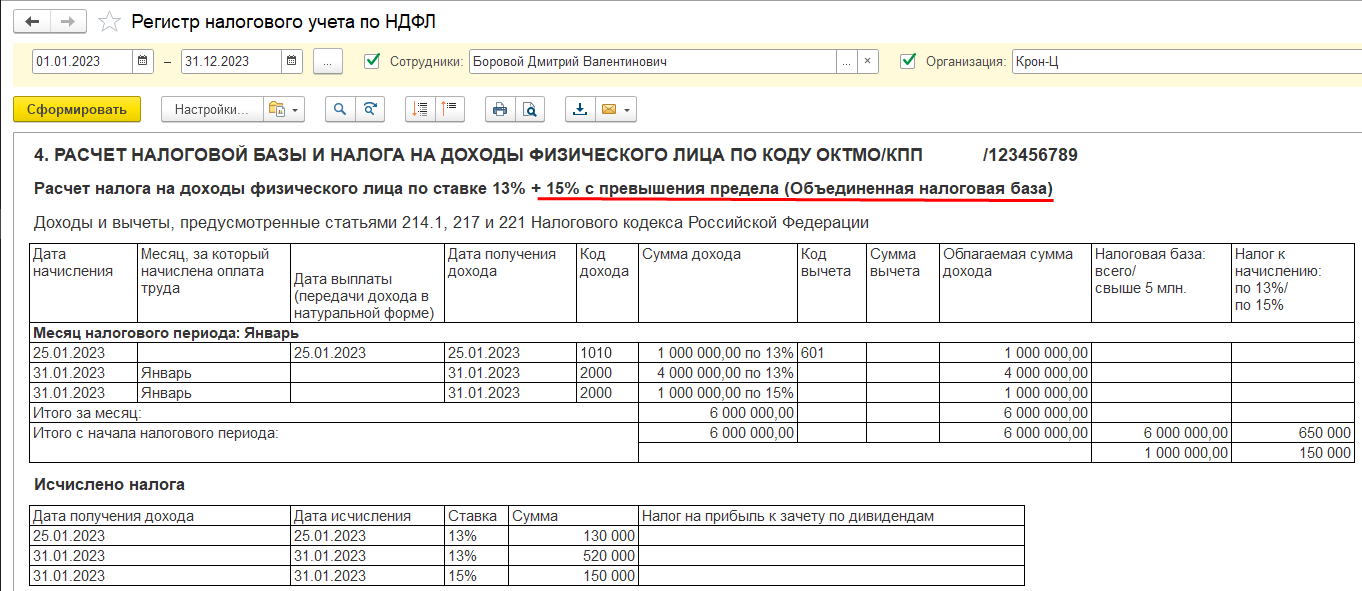The height and width of the screenshot is (591, 1362).
Task: Select tax amount 150 000 in main table
Action: click(1293, 453)
